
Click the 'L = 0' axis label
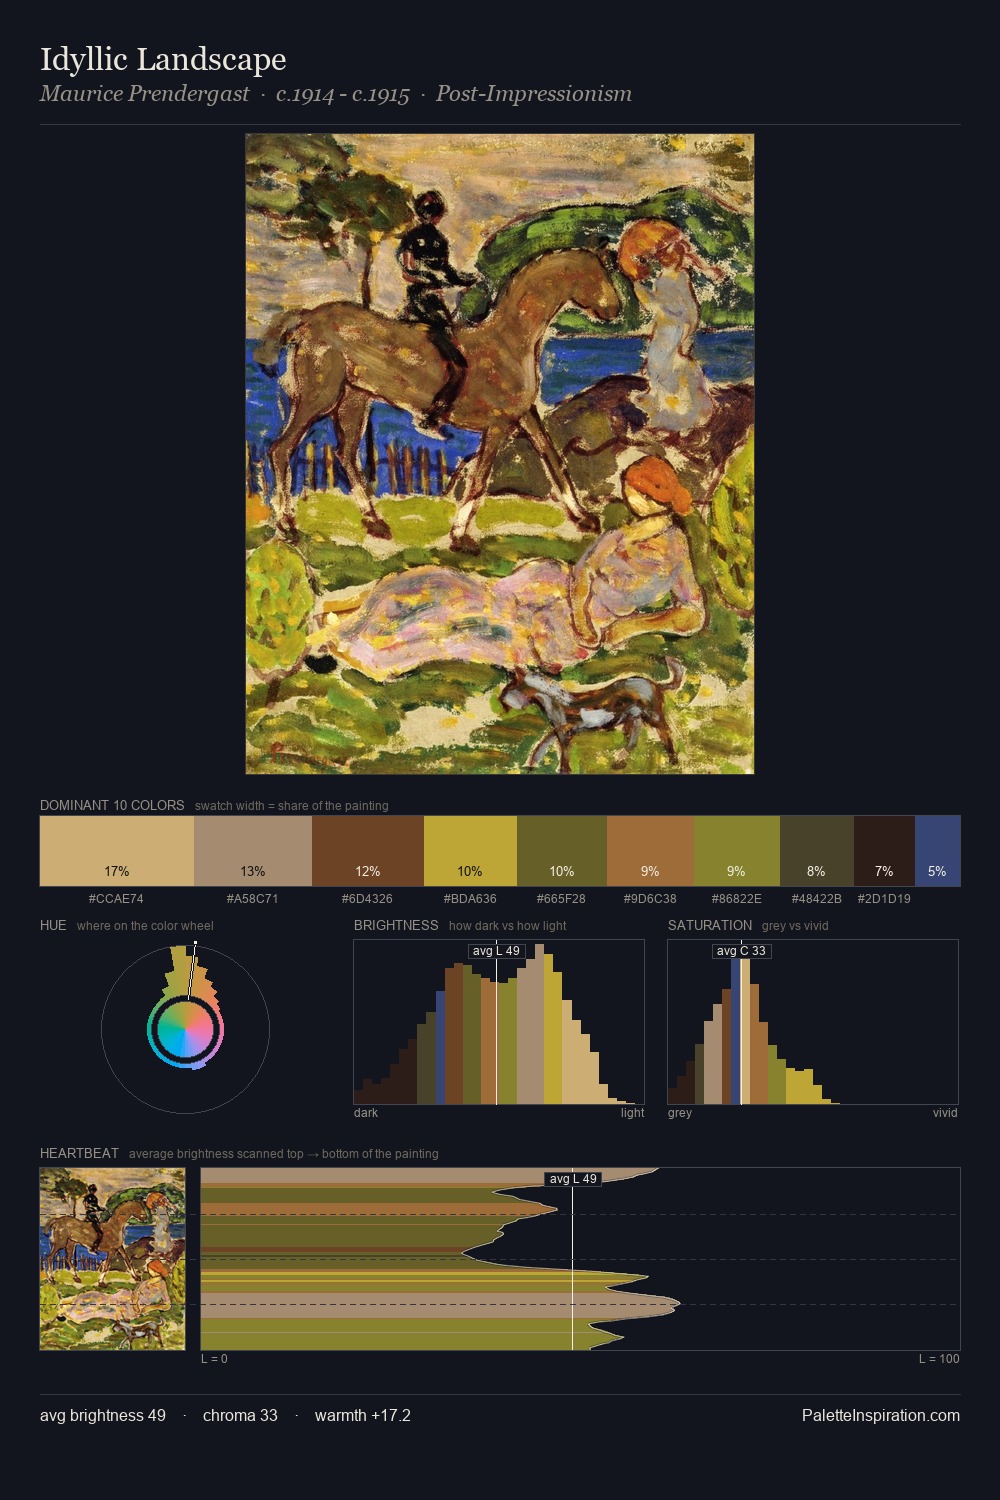(214, 1359)
